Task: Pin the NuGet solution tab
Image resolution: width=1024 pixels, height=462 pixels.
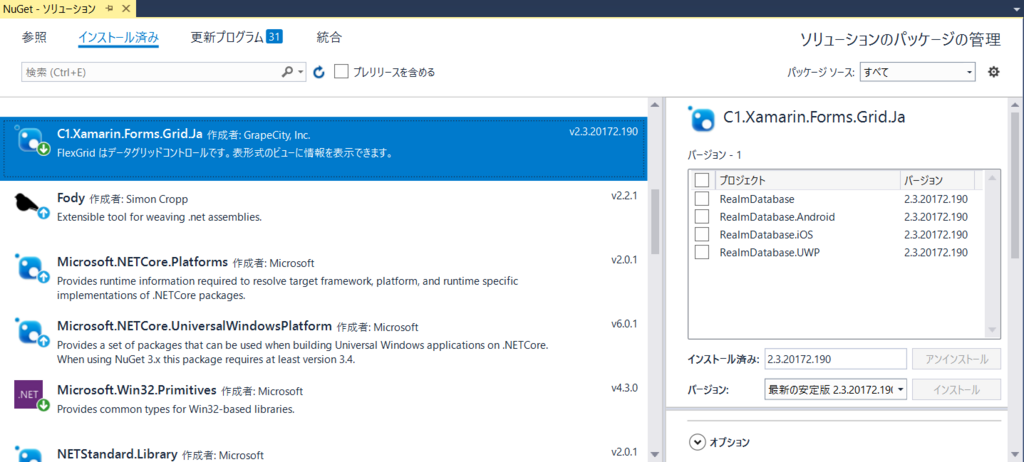Action: [110, 8]
